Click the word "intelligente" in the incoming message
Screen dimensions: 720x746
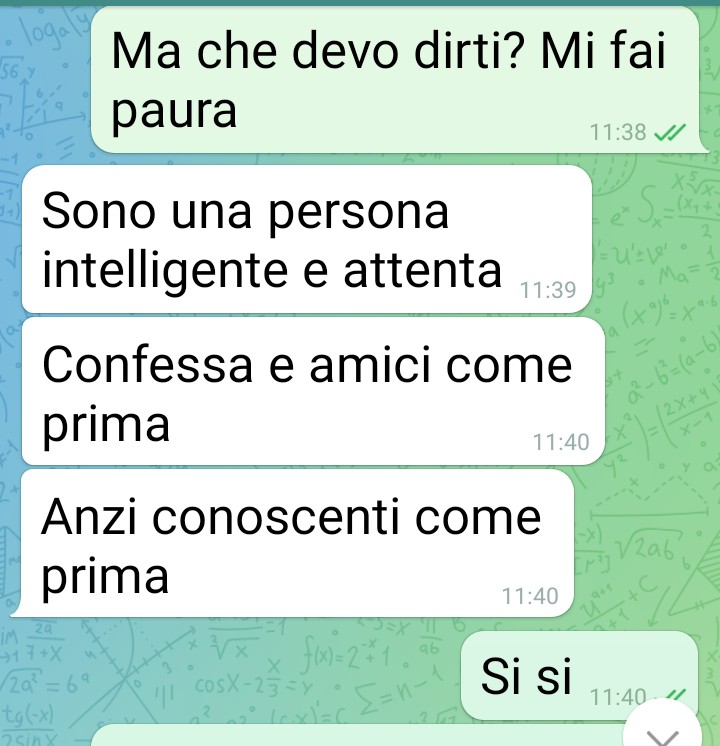[x=165, y=271]
